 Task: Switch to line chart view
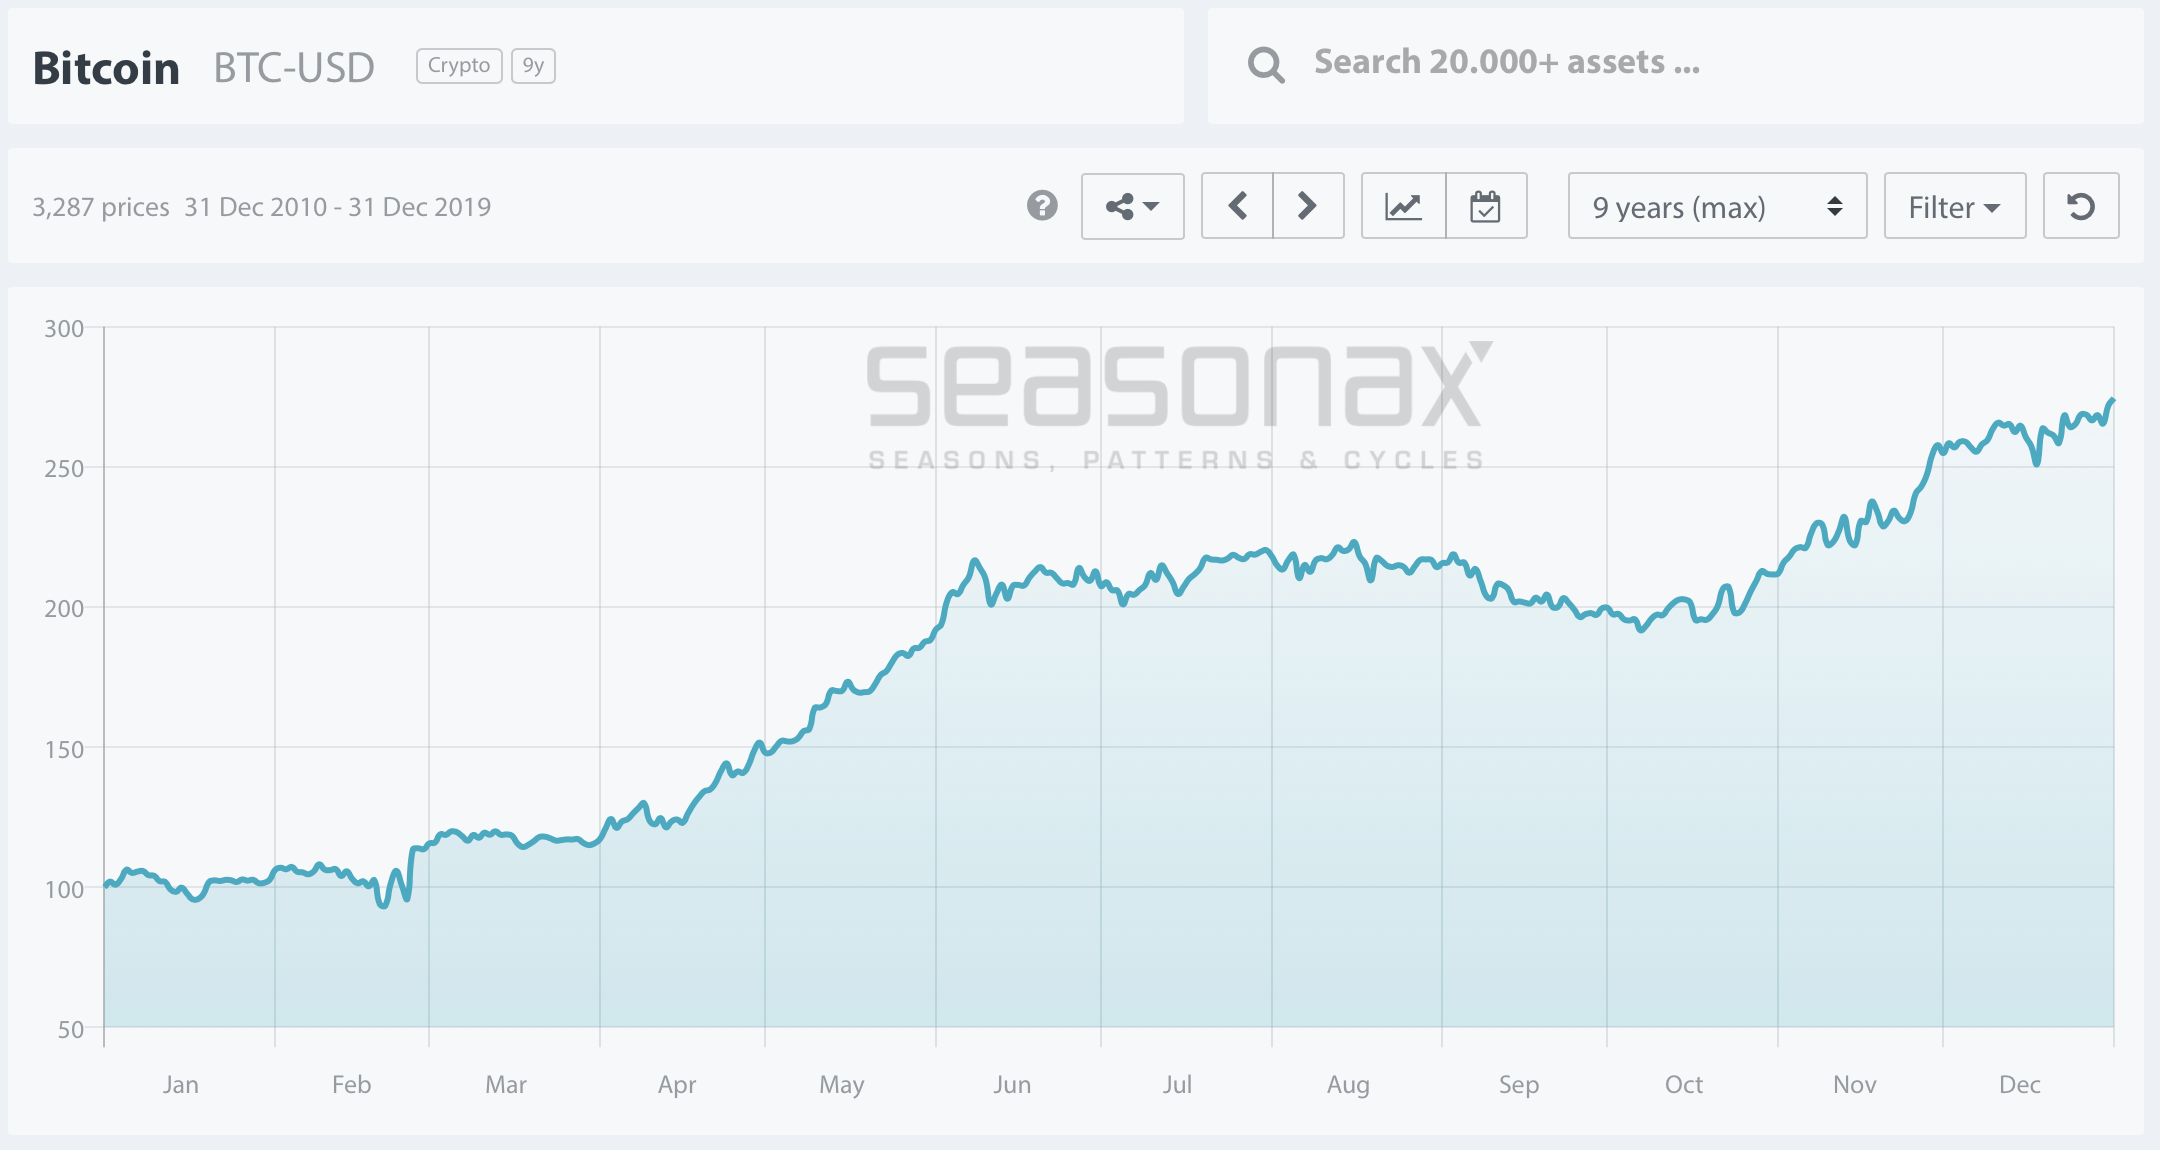point(1403,207)
